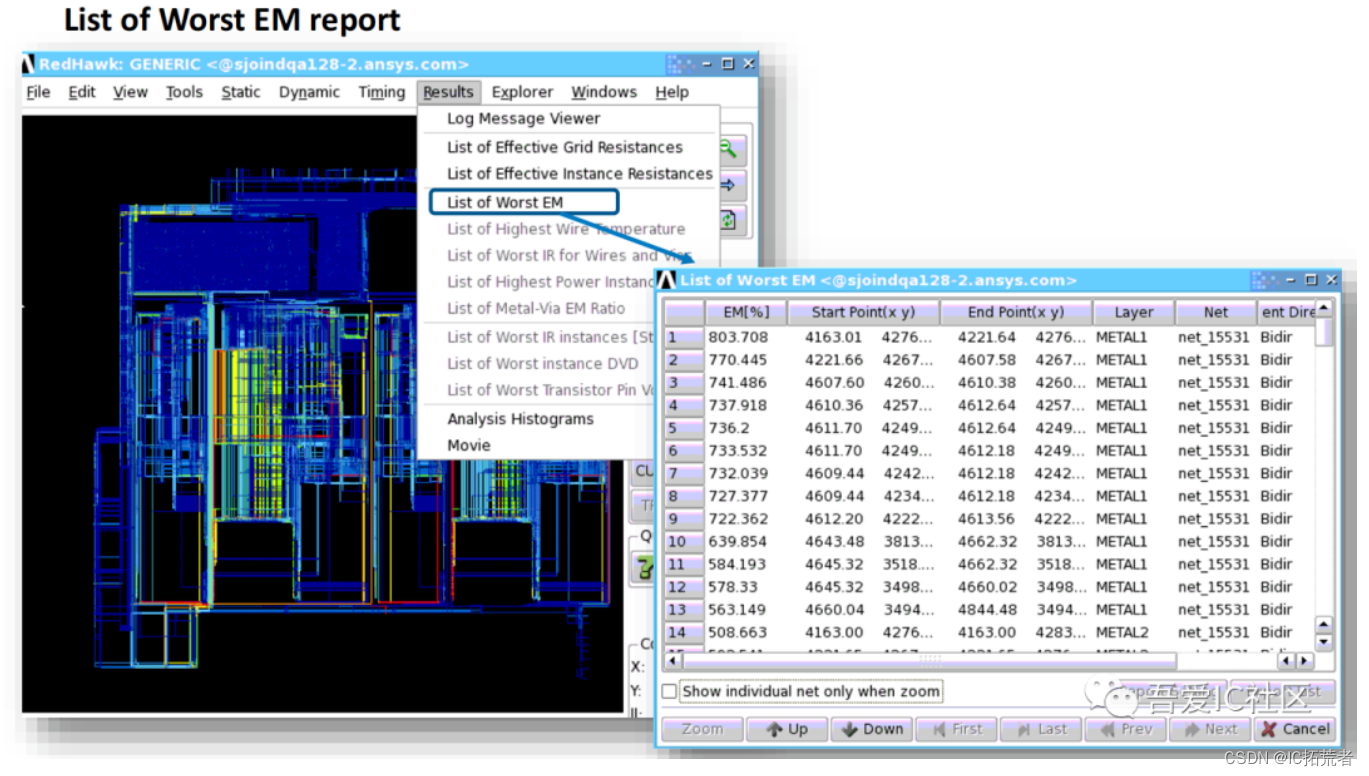Click the Last button

point(1041,729)
